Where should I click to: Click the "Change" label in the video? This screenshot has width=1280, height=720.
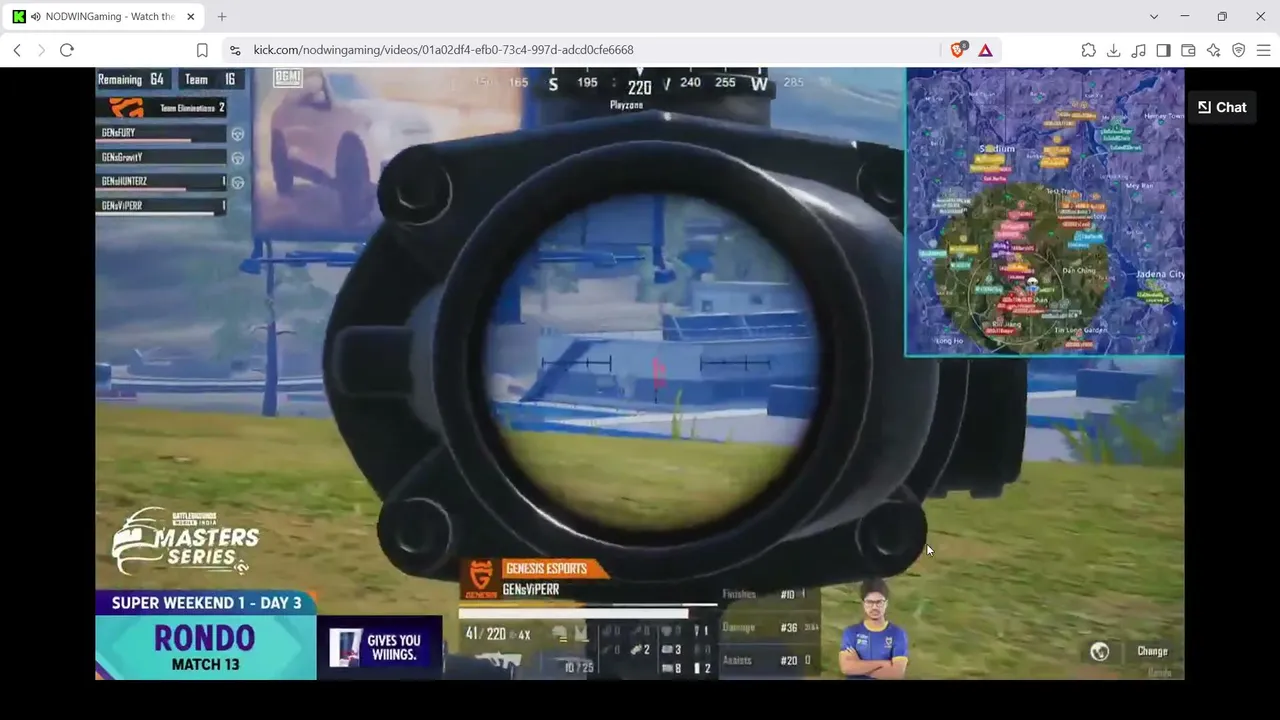tap(1152, 651)
